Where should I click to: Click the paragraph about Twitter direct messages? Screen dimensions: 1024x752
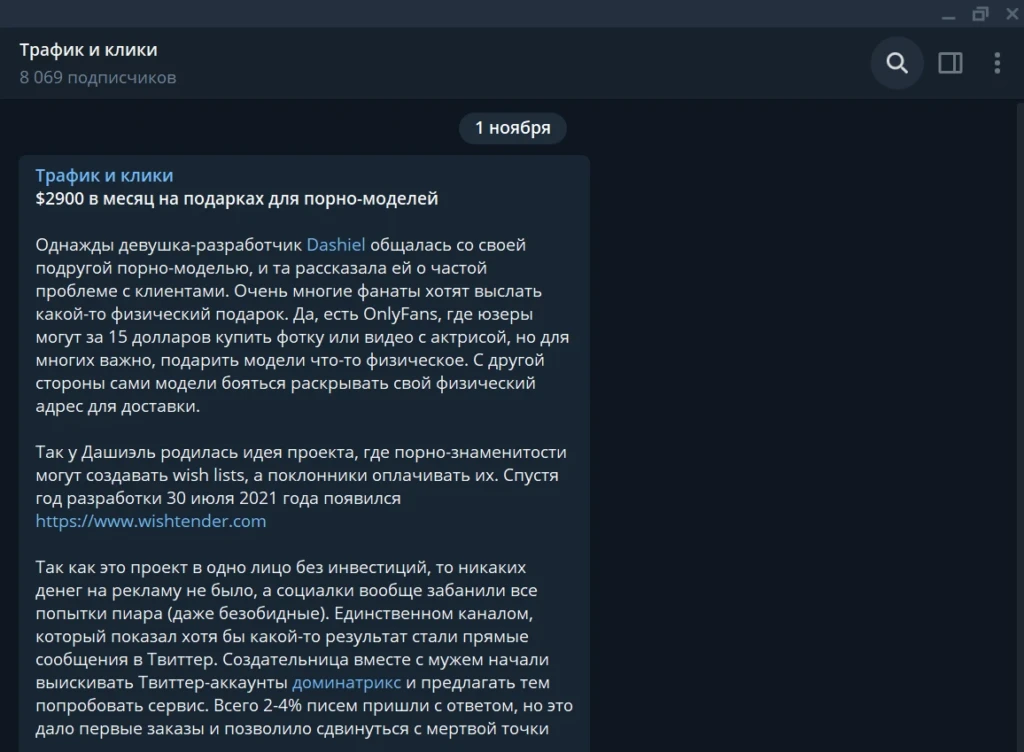(304, 648)
